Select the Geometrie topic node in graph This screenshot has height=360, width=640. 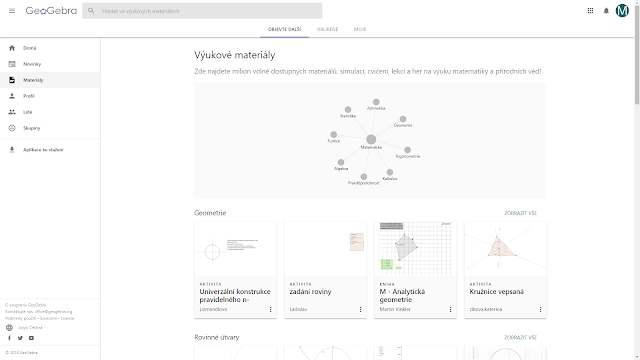click(403, 119)
